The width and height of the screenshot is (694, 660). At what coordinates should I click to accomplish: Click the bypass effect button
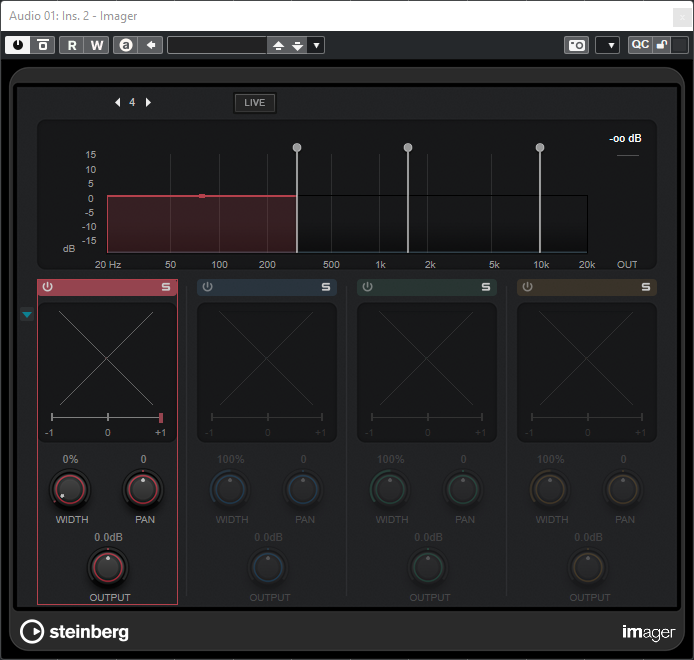[43, 45]
